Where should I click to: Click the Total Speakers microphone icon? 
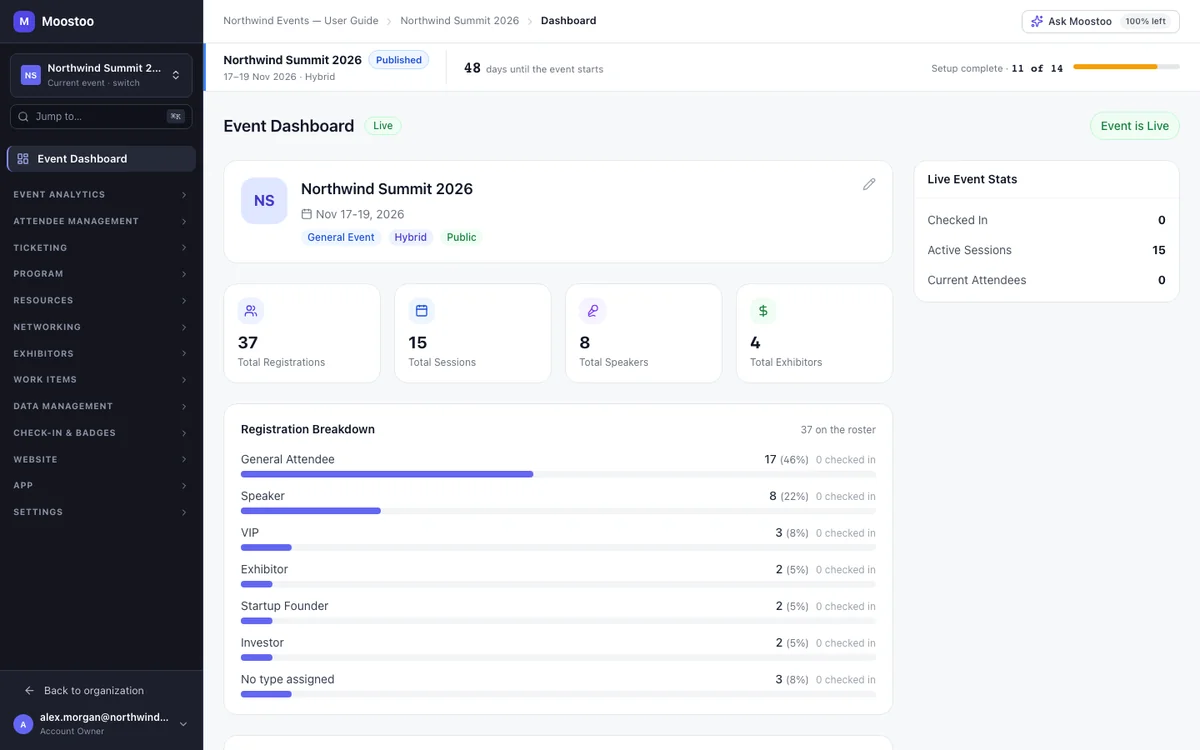592,311
